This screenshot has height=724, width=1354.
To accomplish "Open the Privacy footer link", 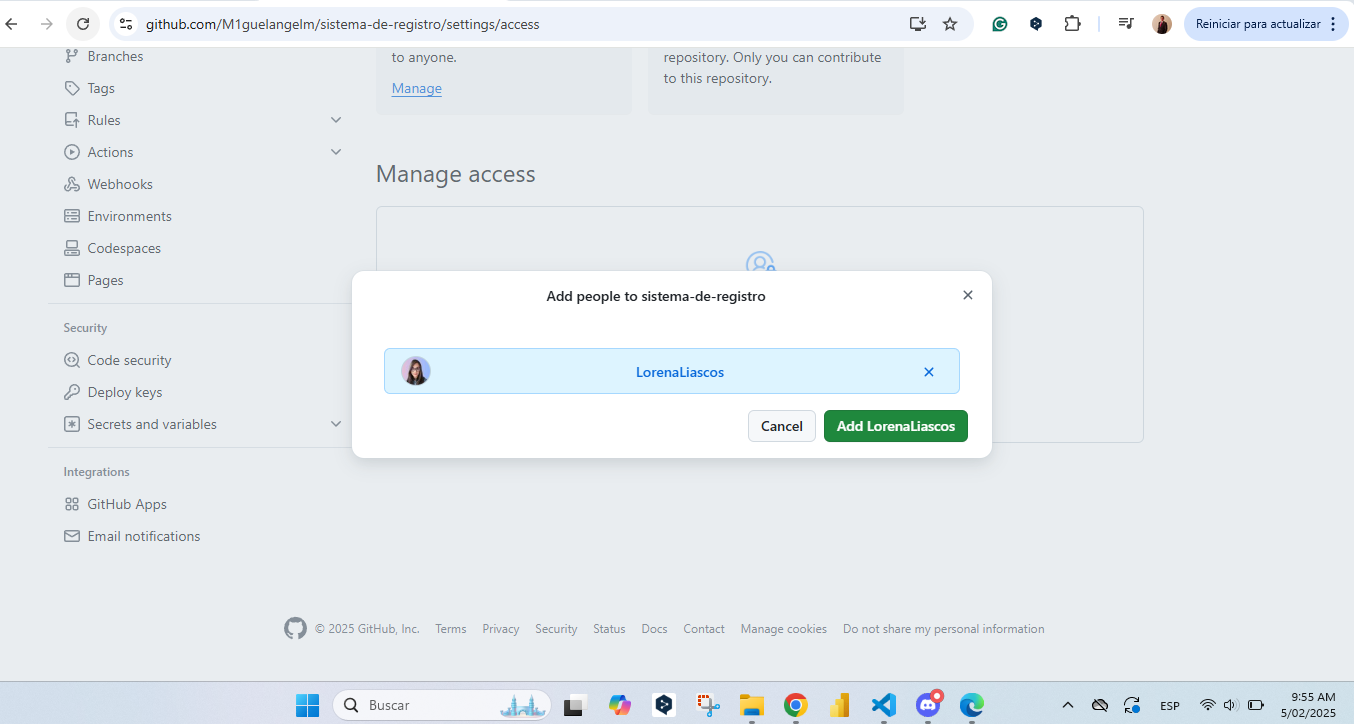I will [x=501, y=629].
